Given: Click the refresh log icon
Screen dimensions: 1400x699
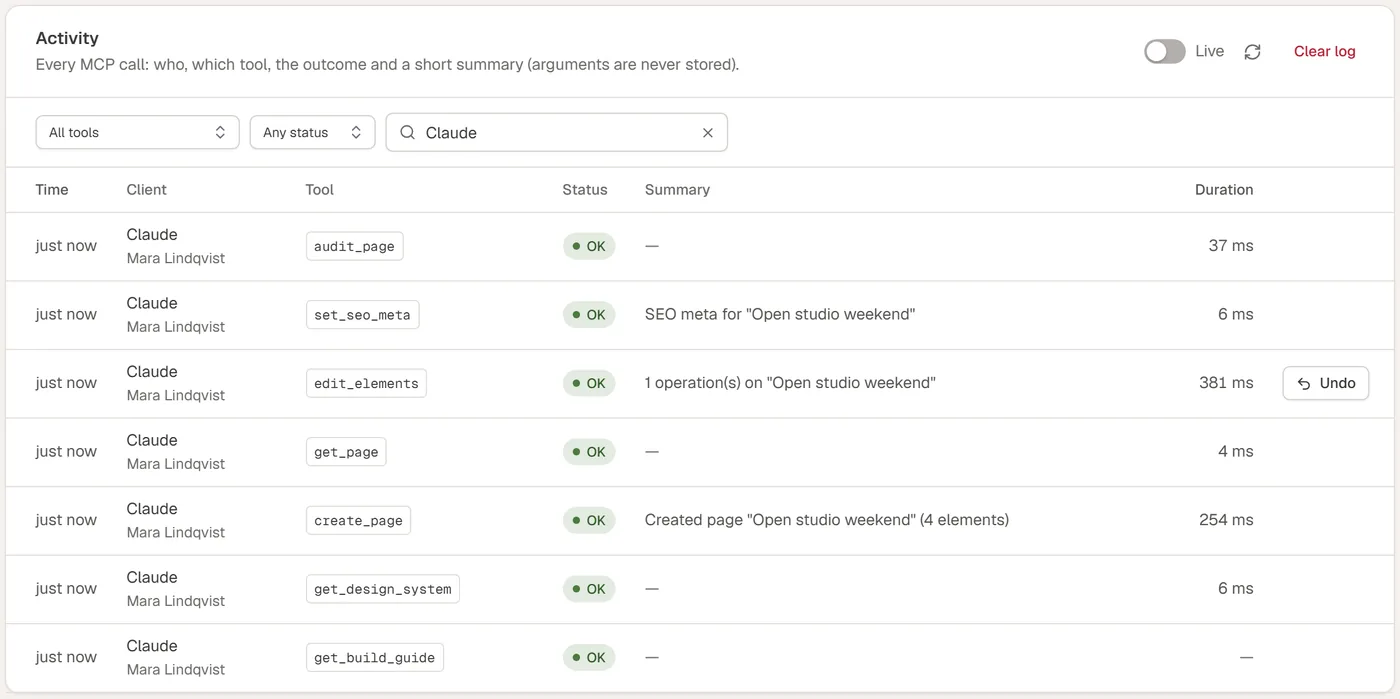Looking at the screenshot, I should tap(1252, 52).
